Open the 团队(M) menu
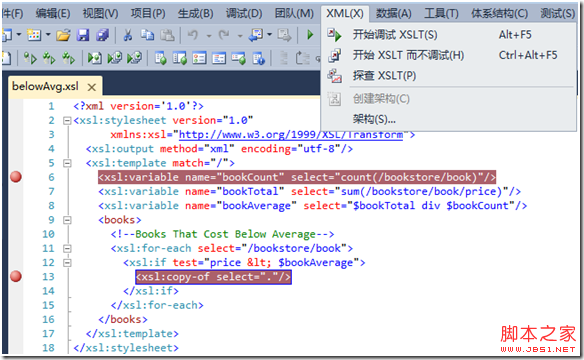Image resolution: width=584 pixels, height=360 pixels. [294, 14]
